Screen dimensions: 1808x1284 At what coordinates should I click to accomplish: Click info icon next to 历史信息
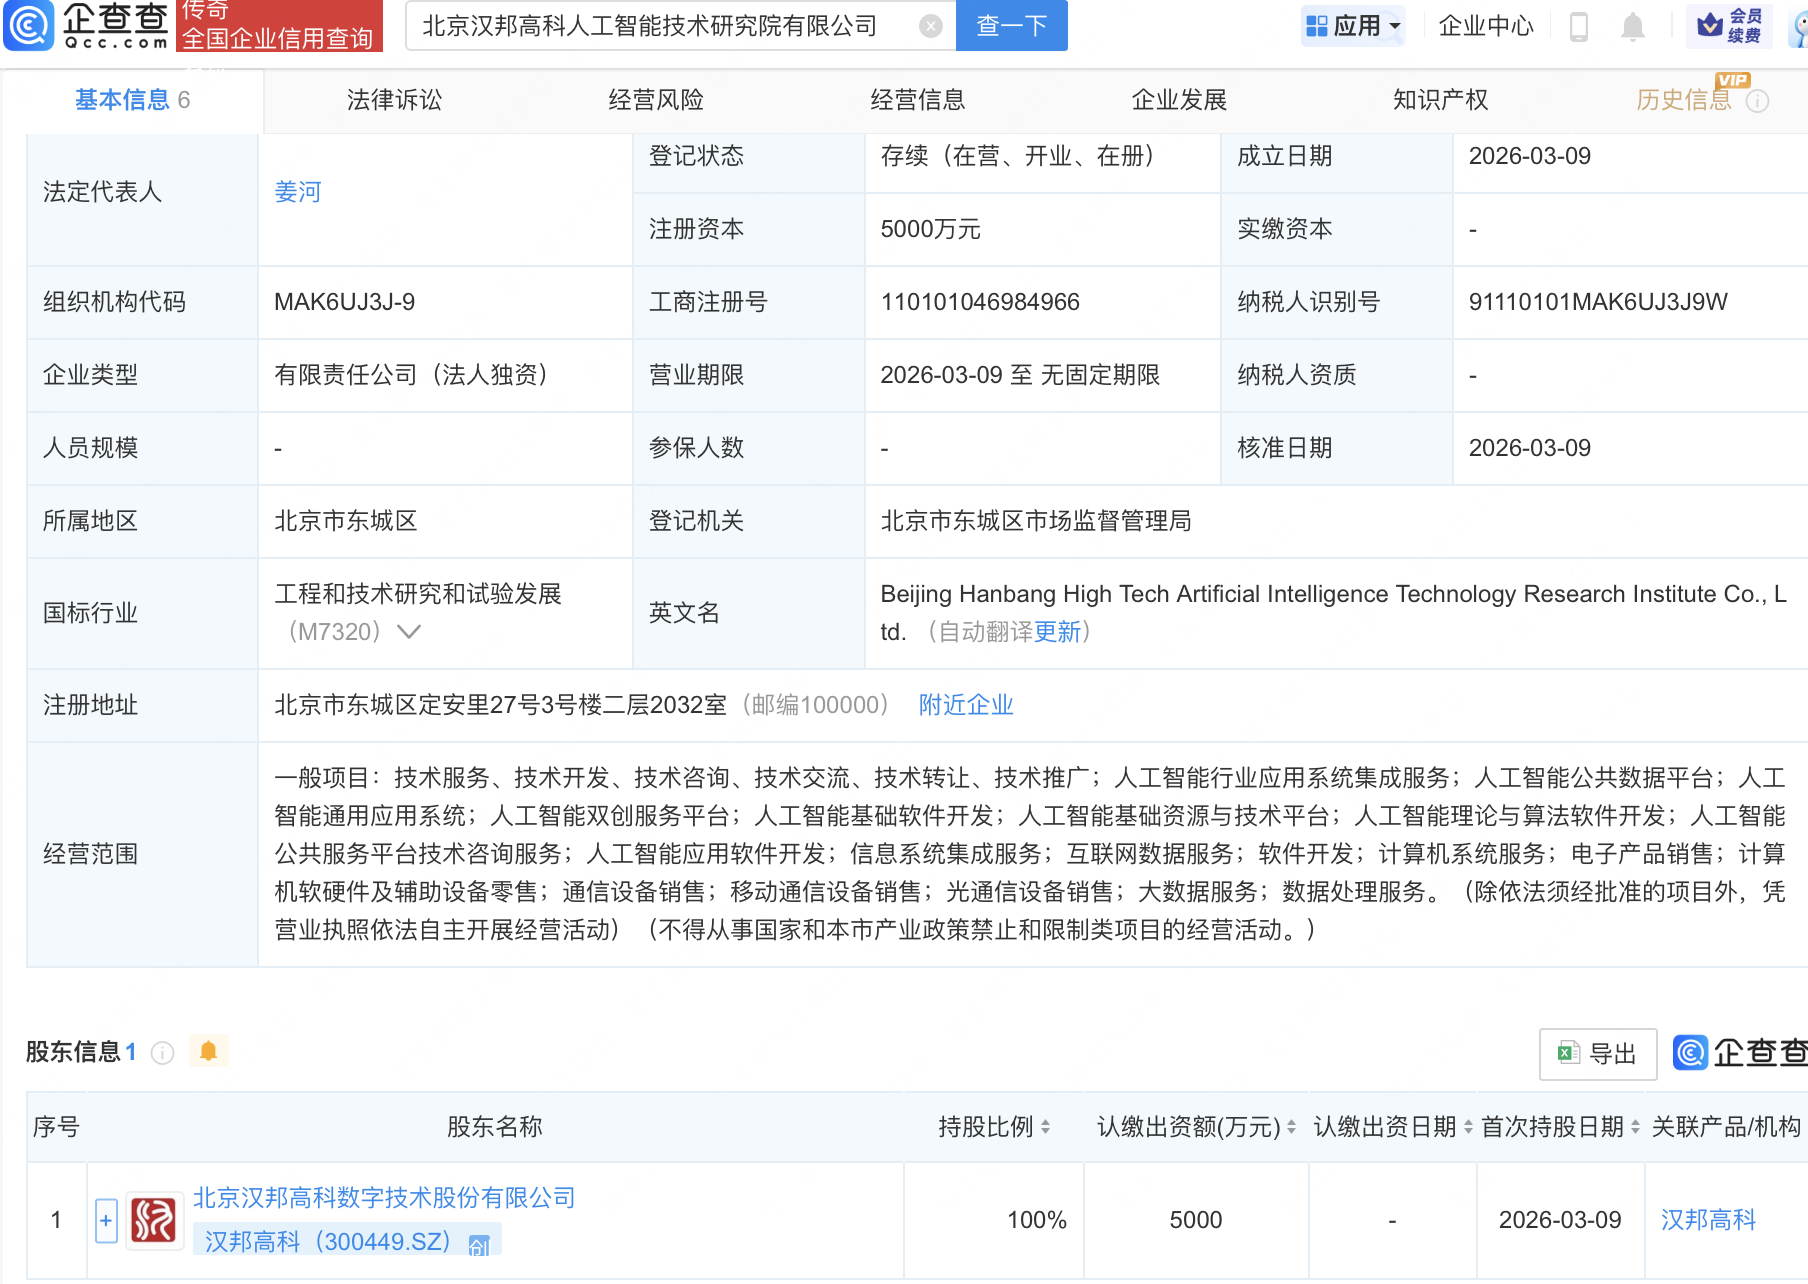(1758, 101)
